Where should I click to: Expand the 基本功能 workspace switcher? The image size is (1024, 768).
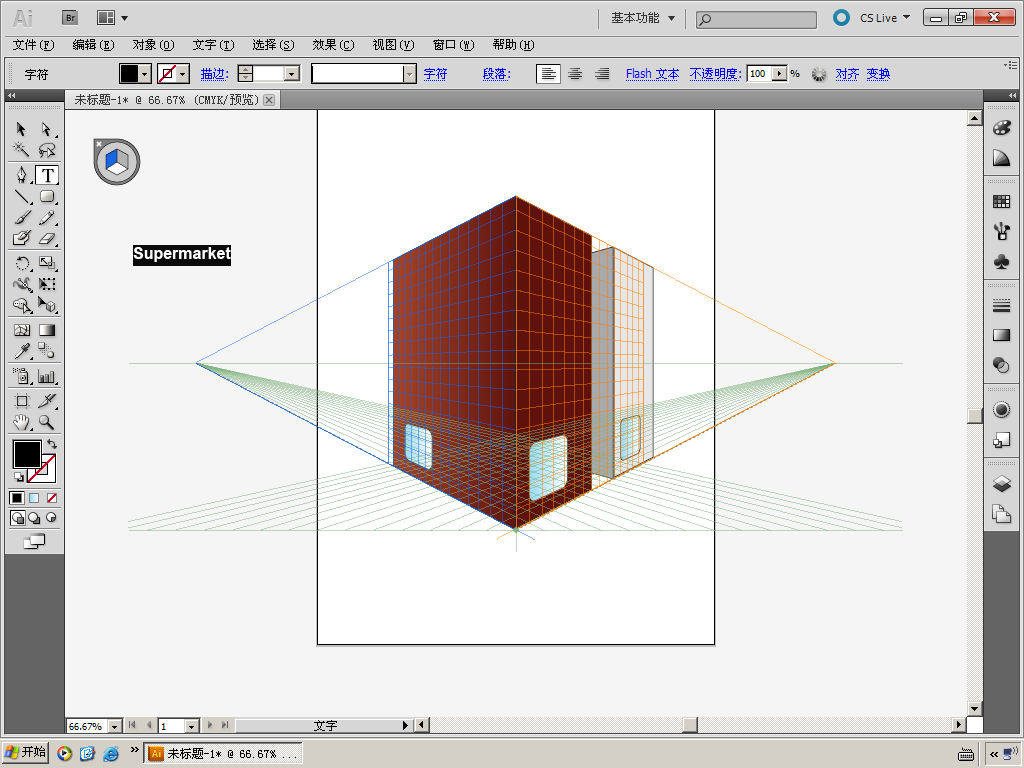[x=643, y=18]
